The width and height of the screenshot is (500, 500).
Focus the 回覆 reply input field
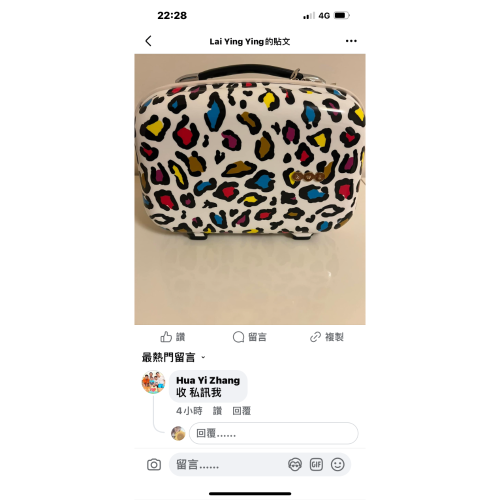pyautogui.click(x=274, y=433)
